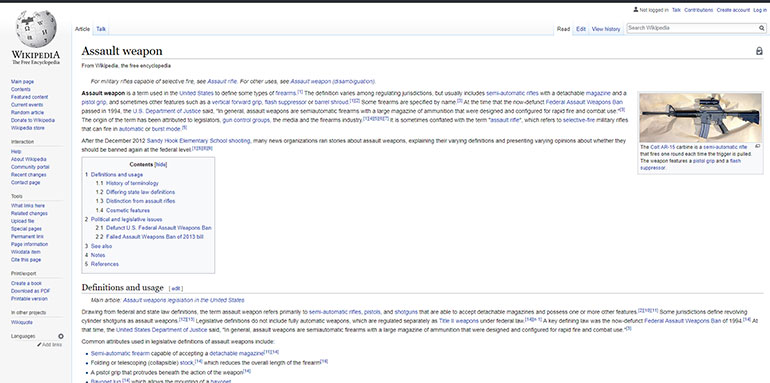
Task: Jump to Failed Assault Weapons Ban of 2013 bill
Action: coord(155,237)
